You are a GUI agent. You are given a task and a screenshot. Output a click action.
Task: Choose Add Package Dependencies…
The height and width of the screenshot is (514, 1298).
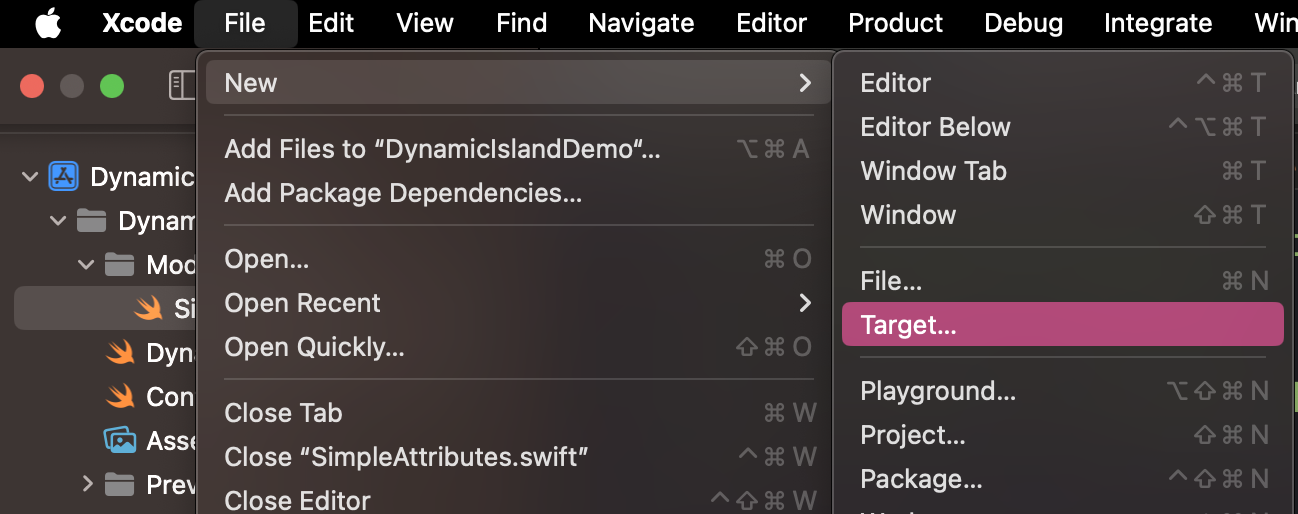(517, 193)
